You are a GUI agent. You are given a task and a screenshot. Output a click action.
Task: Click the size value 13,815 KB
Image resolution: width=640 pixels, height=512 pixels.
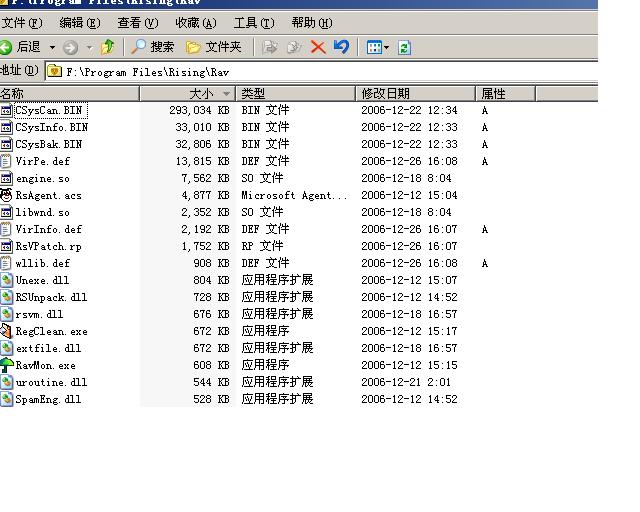point(202,161)
